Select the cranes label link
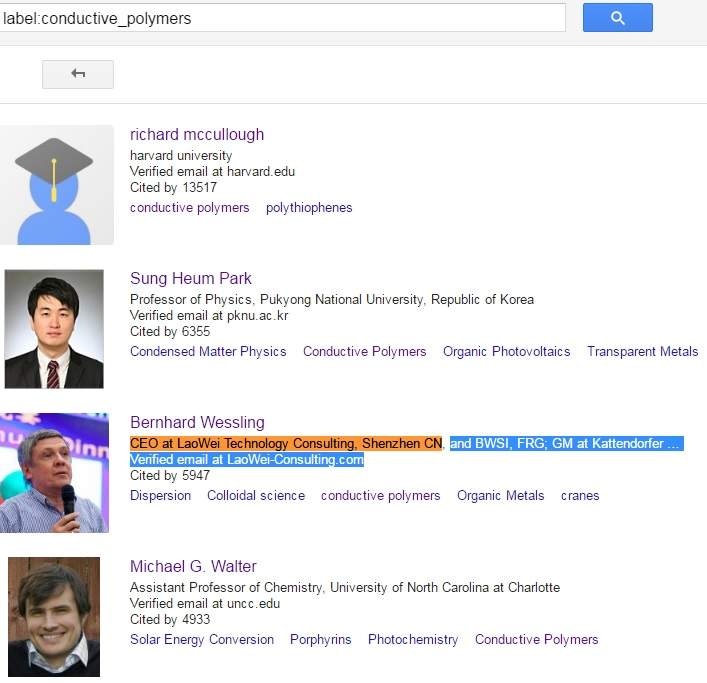The image size is (707, 683). click(580, 496)
